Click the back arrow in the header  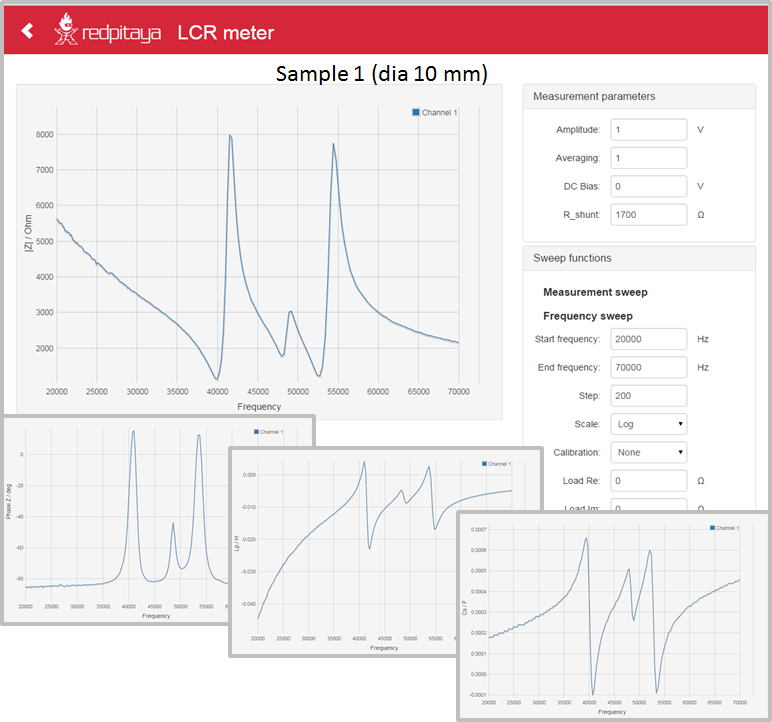click(27, 31)
